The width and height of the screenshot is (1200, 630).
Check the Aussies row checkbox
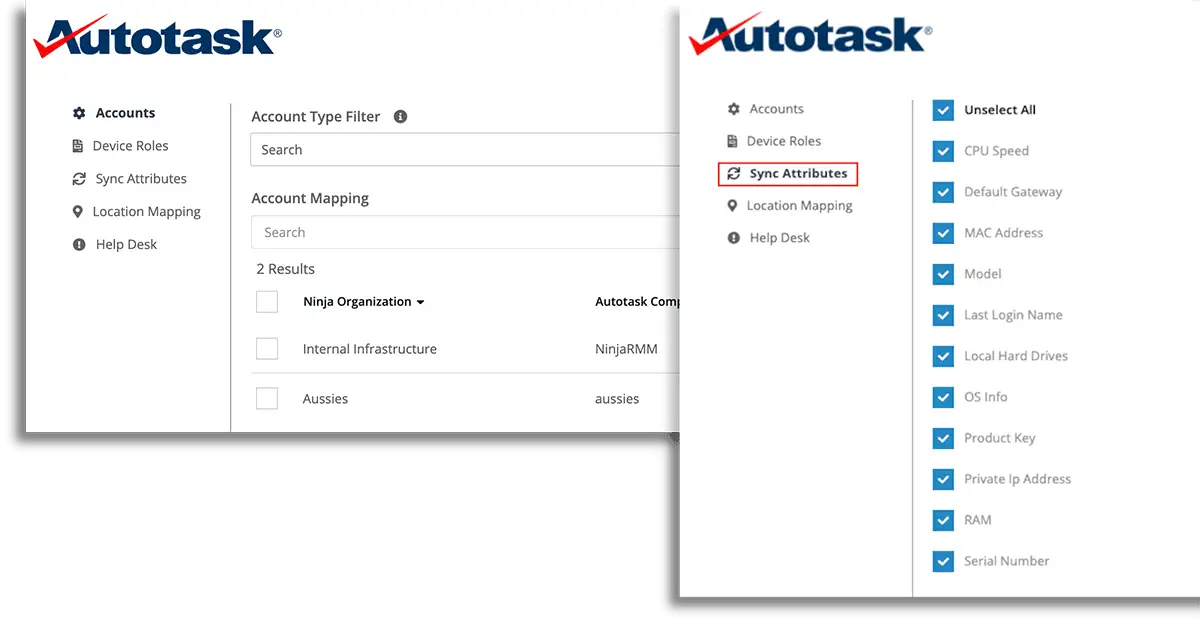click(x=267, y=398)
